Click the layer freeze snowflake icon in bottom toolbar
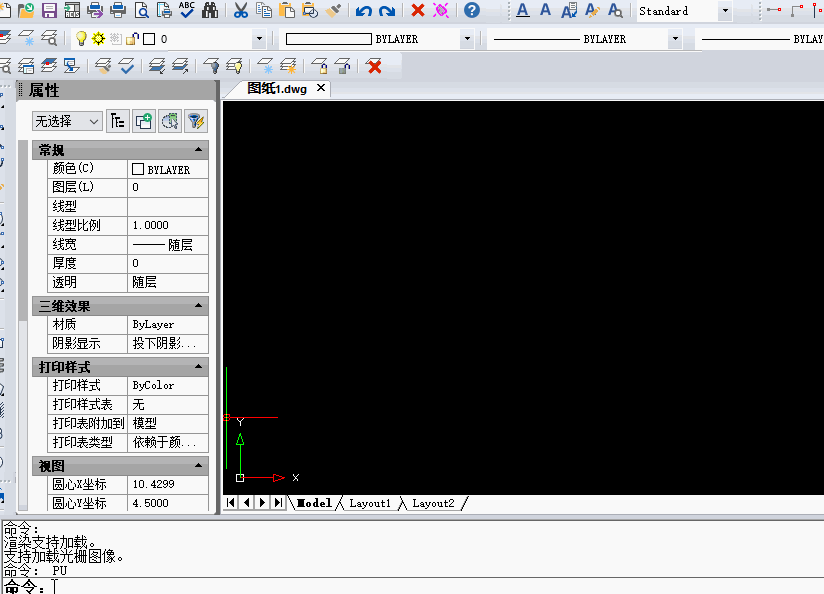824x594 pixels. click(x=265, y=66)
